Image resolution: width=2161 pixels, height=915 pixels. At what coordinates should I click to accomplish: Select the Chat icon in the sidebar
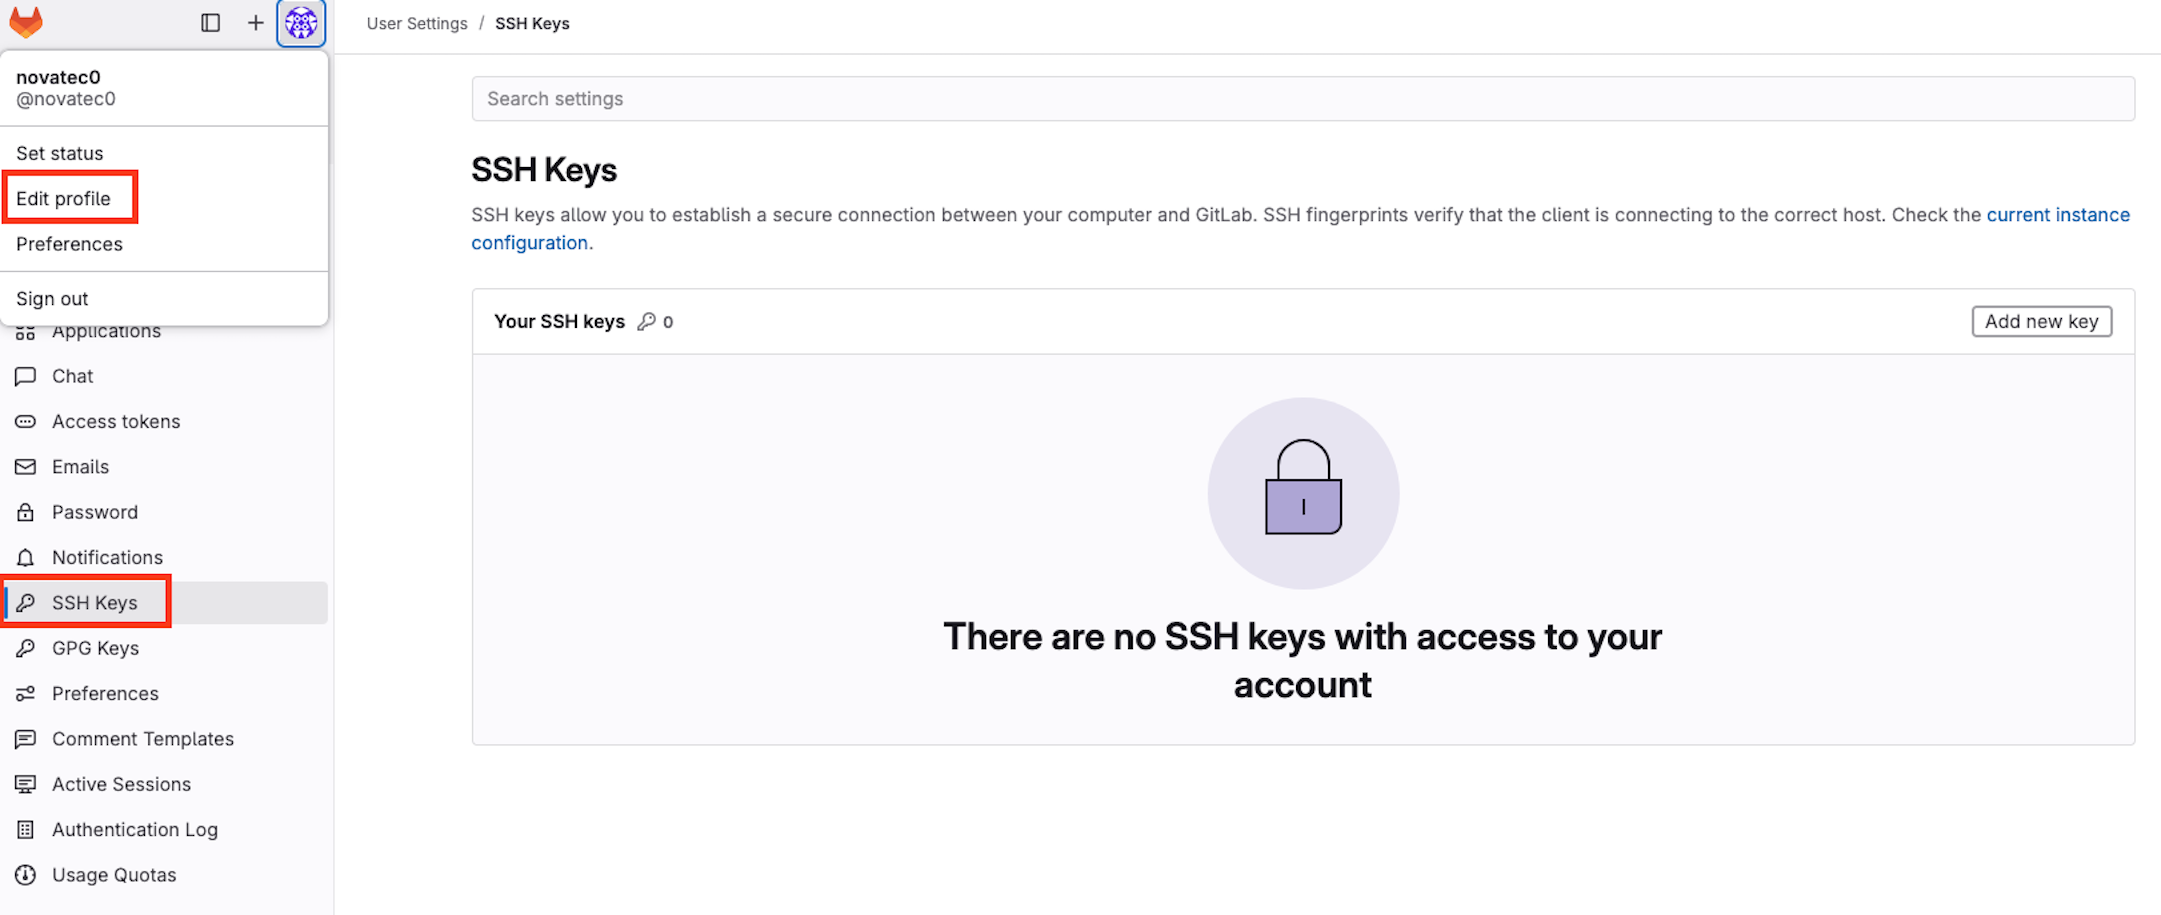tap(26, 376)
